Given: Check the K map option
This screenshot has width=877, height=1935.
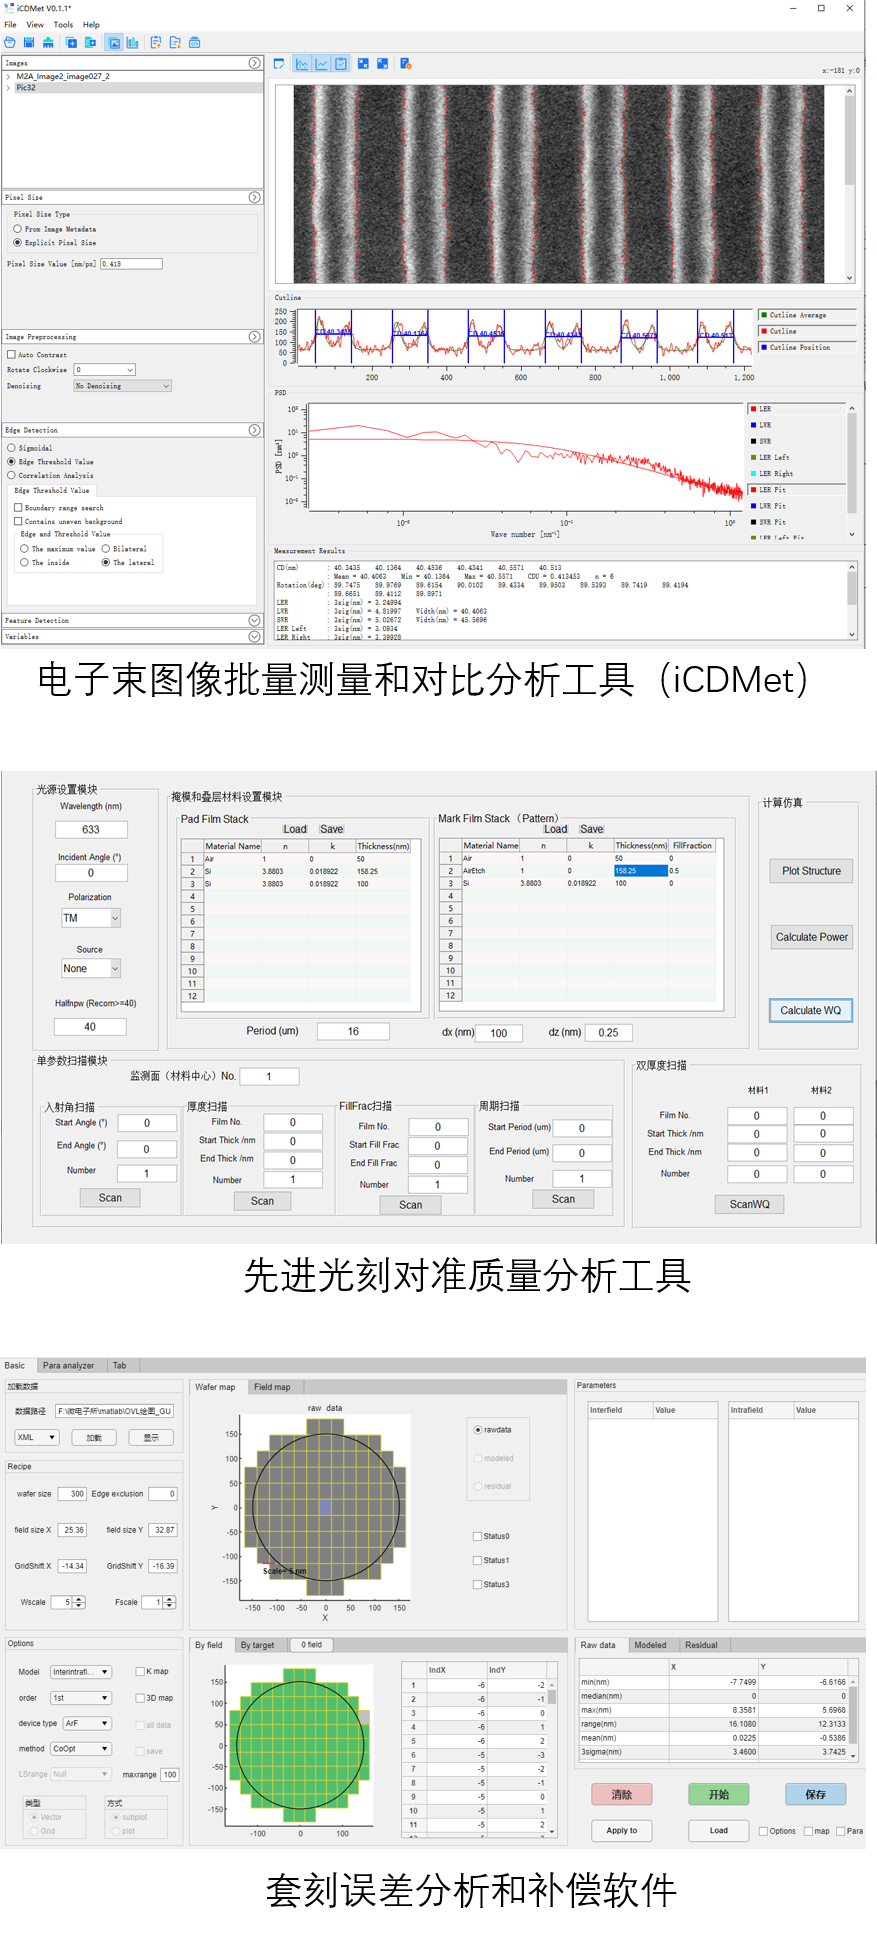Looking at the screenshot, I should tap(140, 1671).
